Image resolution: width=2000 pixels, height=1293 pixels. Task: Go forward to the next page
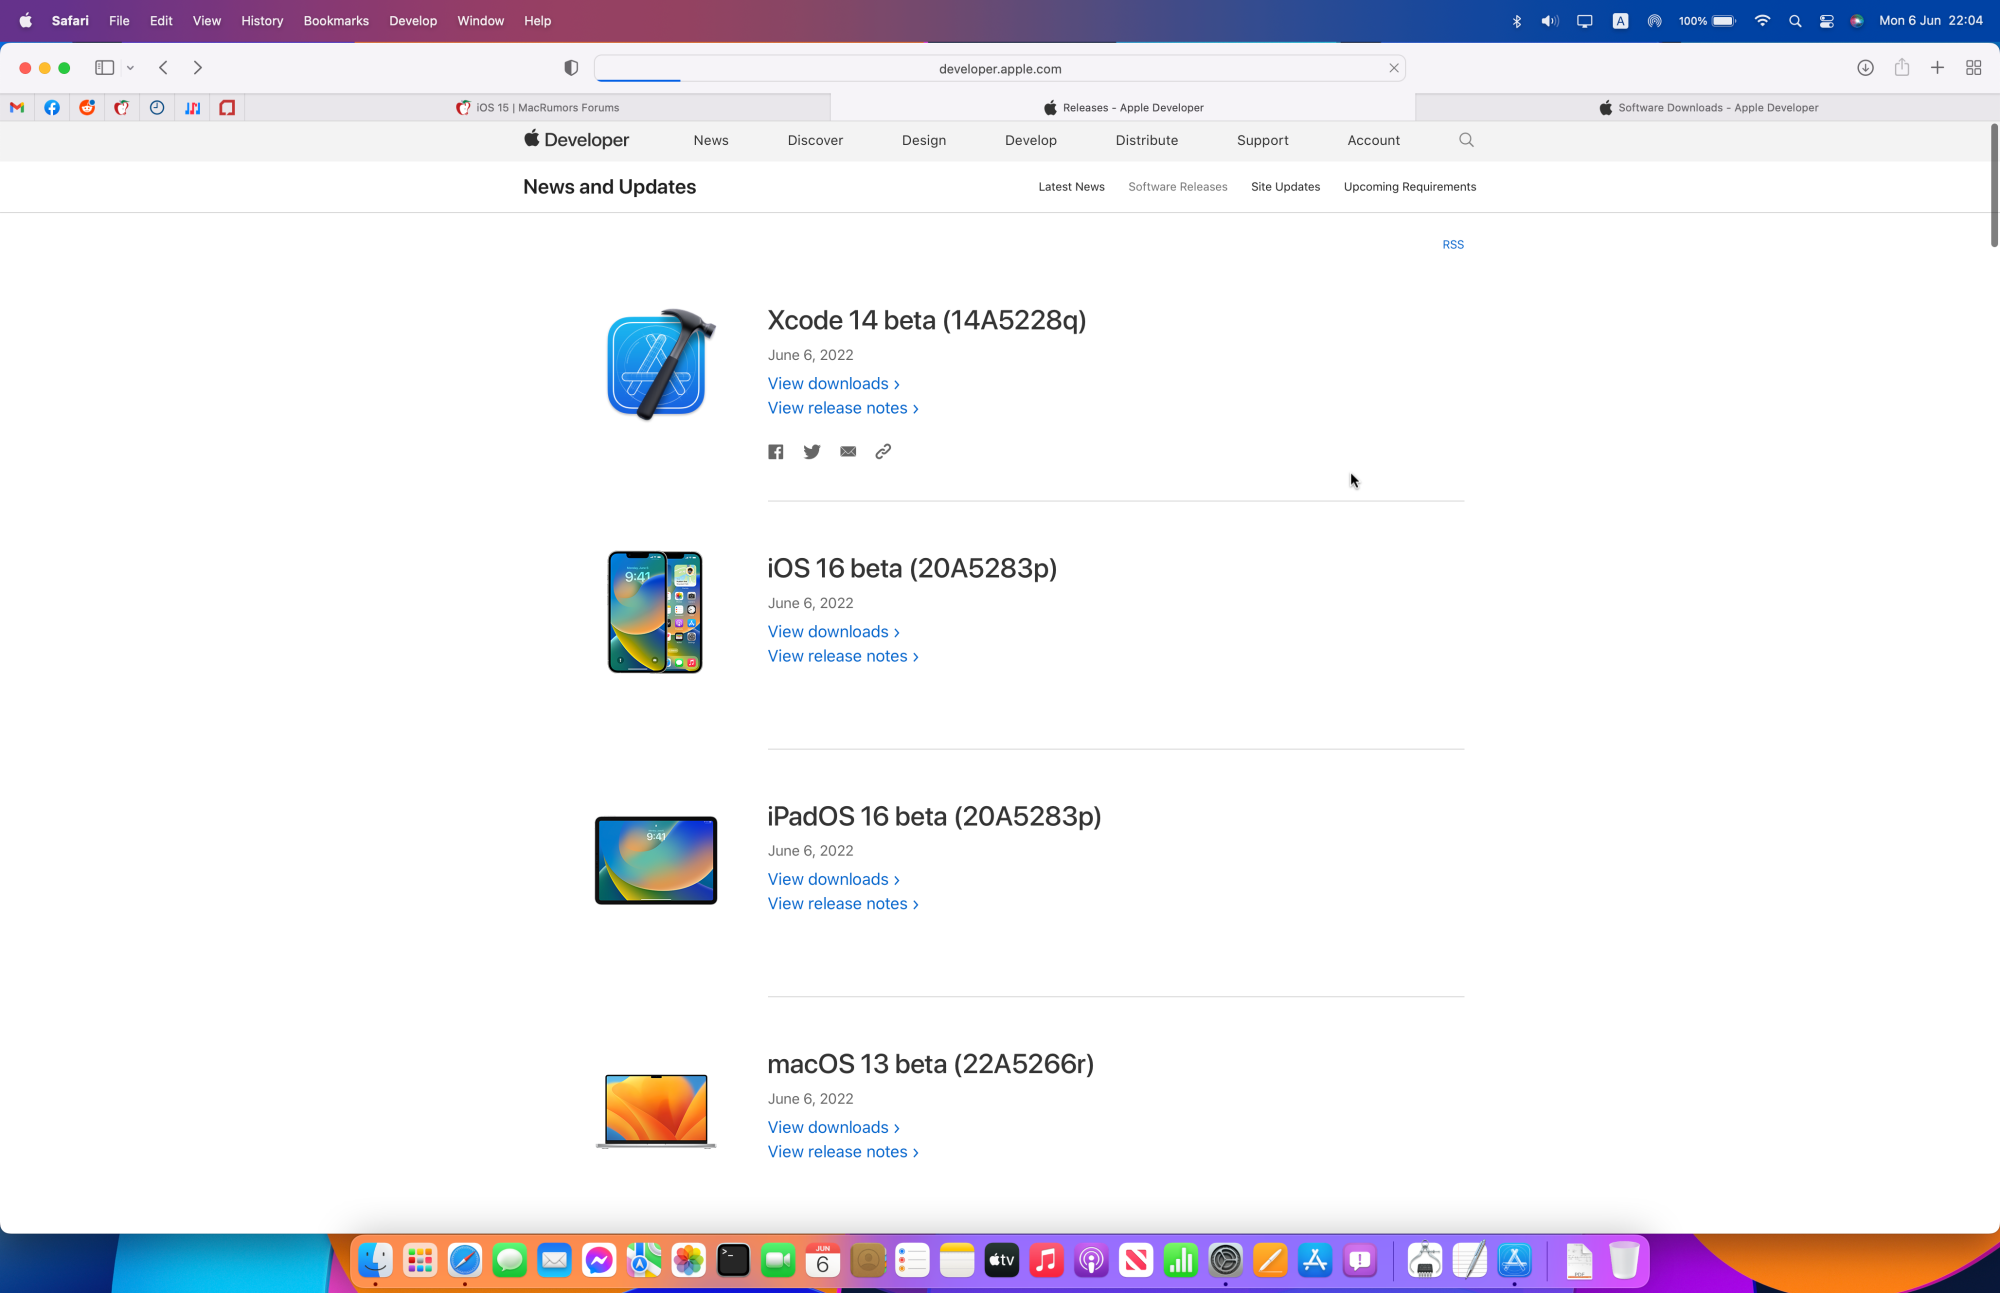pos(198,68)
